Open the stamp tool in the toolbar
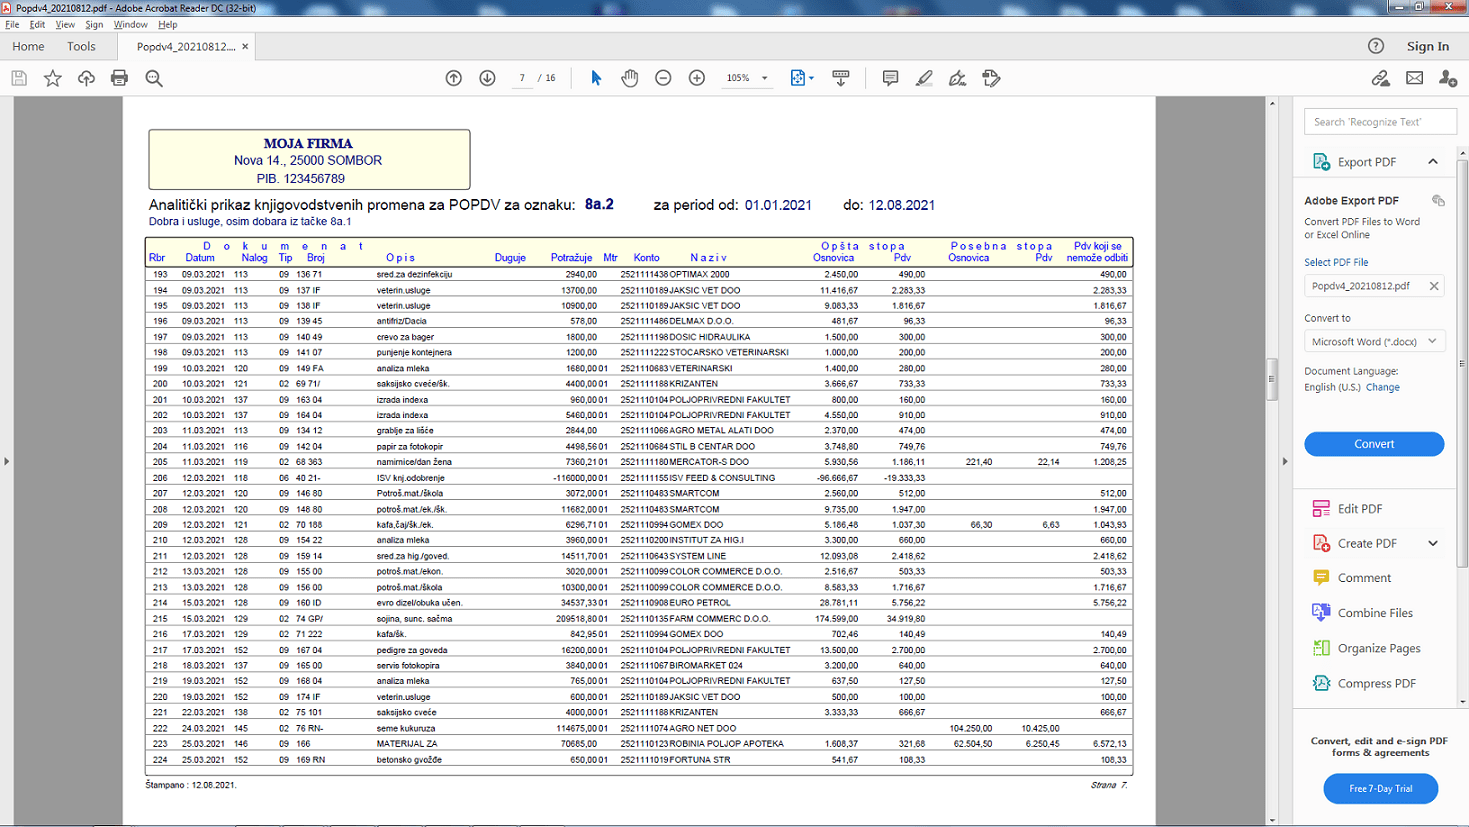1469x827 pixels. [x=991, y=78]
